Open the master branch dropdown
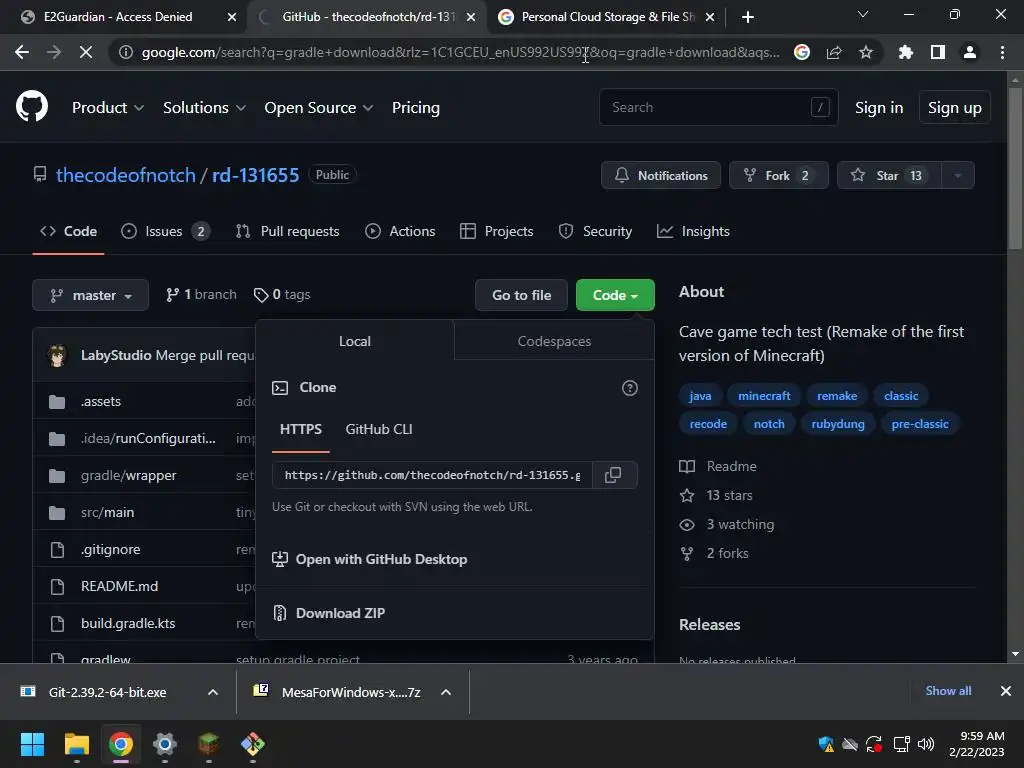1024x768 pixels. (x=90, y=295)
